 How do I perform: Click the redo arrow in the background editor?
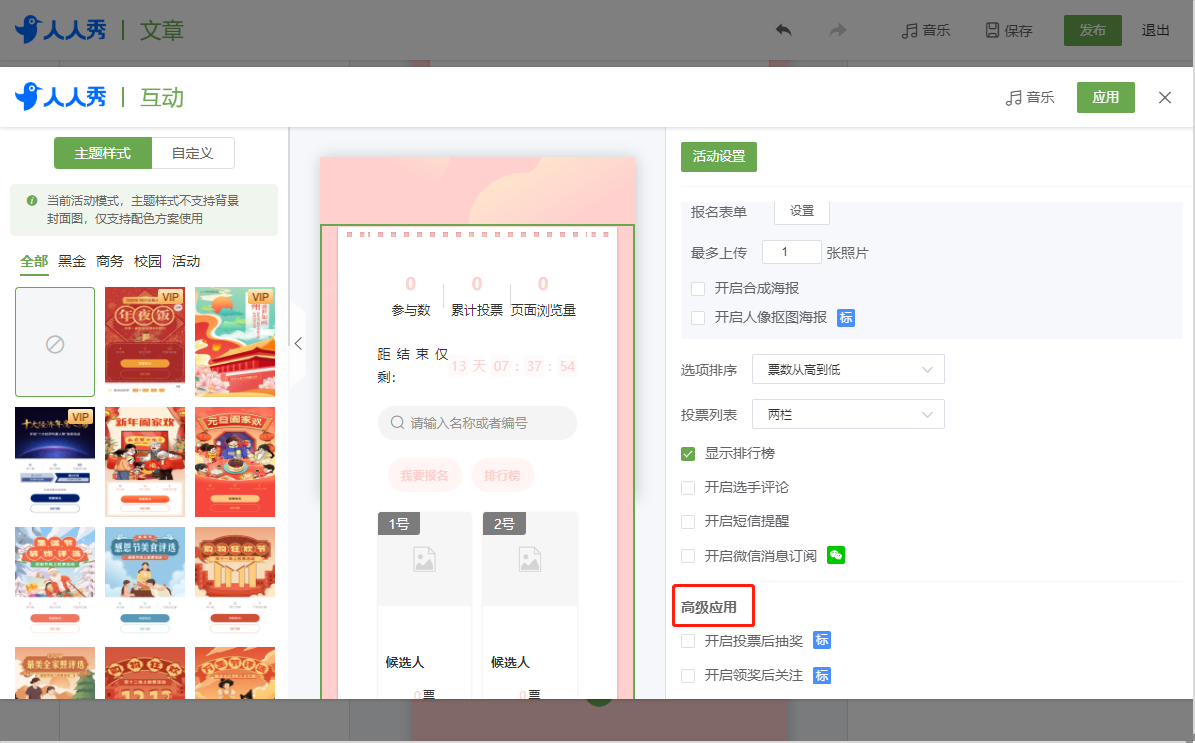pos(838,30)
